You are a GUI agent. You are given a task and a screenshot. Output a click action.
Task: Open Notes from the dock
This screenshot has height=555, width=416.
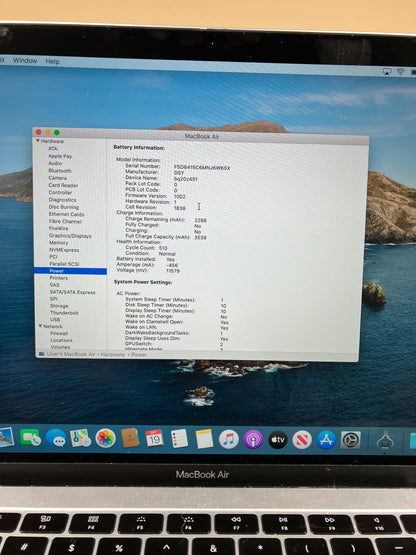tap(204, 439)
